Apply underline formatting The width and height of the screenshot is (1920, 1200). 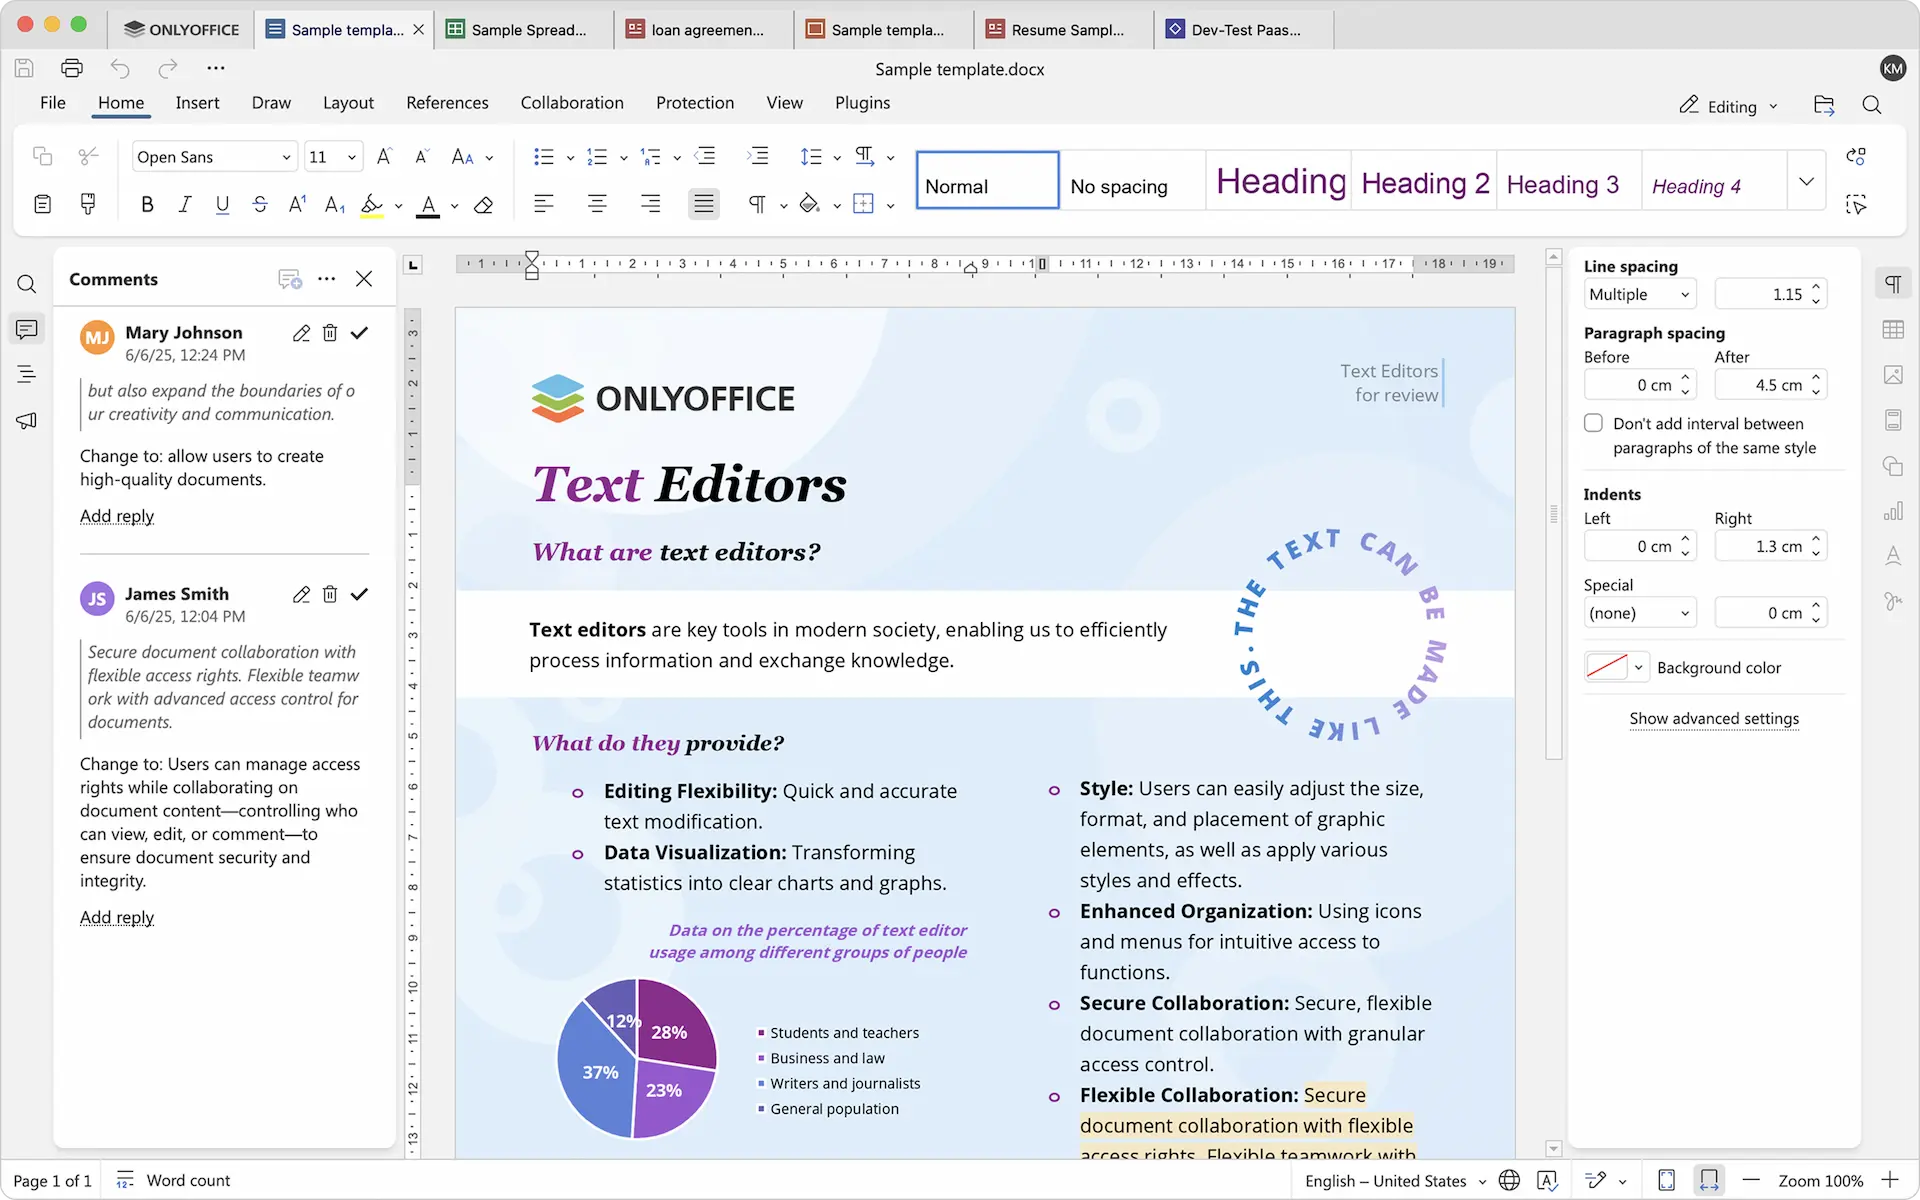point(222,205)
